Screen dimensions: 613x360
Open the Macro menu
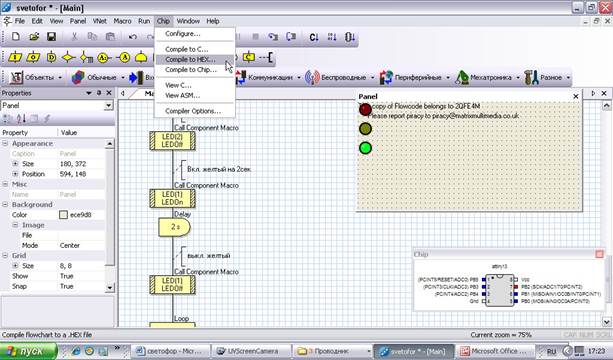tap(122, 21)
